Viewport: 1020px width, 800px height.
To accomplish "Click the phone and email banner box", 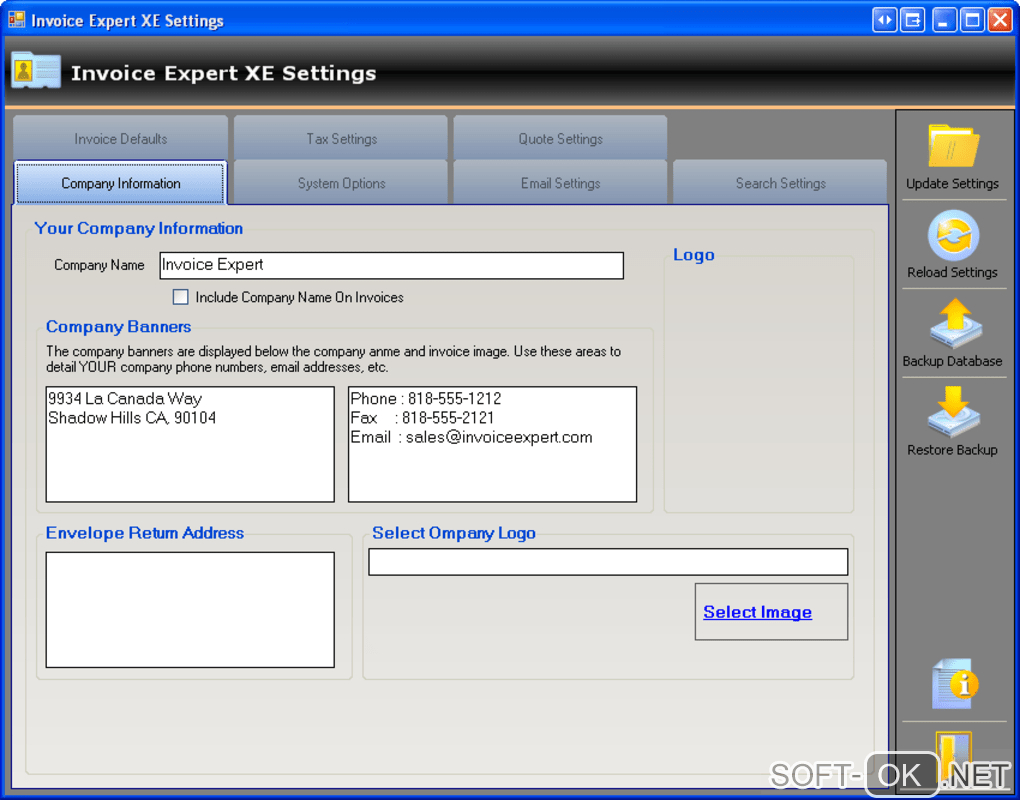I will coord(492,444).
